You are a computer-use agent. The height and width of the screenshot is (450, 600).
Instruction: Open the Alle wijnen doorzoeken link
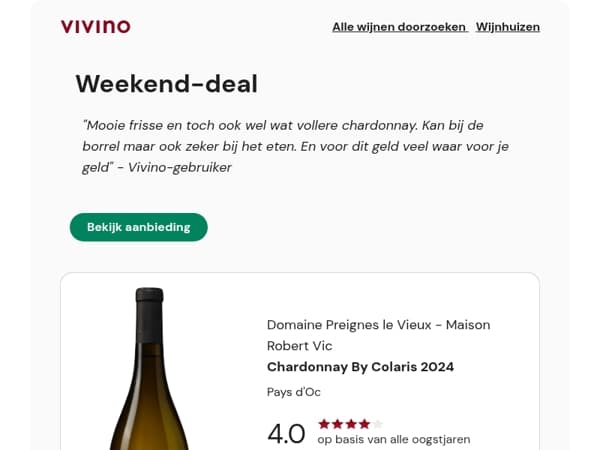[x=399, y=27]
